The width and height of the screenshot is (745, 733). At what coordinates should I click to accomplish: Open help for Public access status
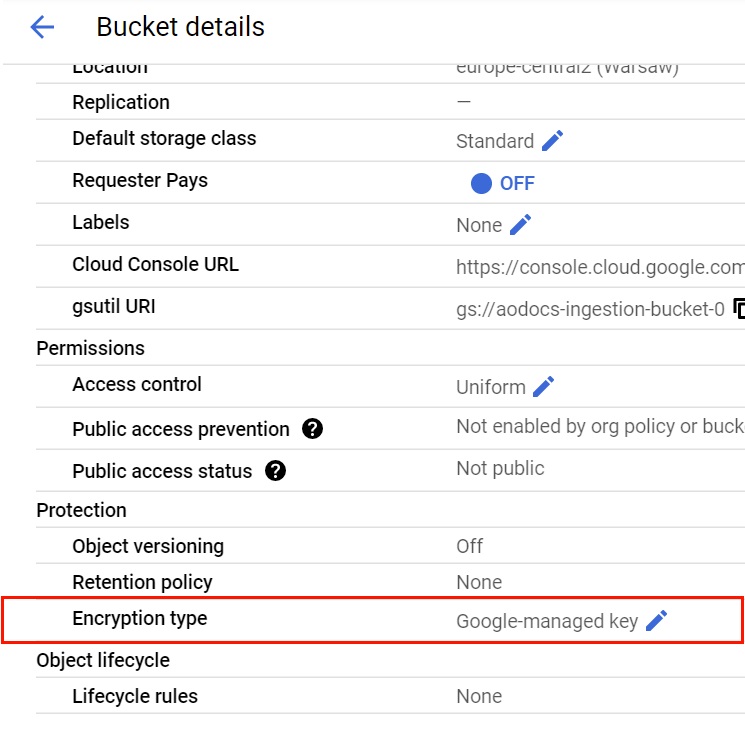(x=275, y=470)
